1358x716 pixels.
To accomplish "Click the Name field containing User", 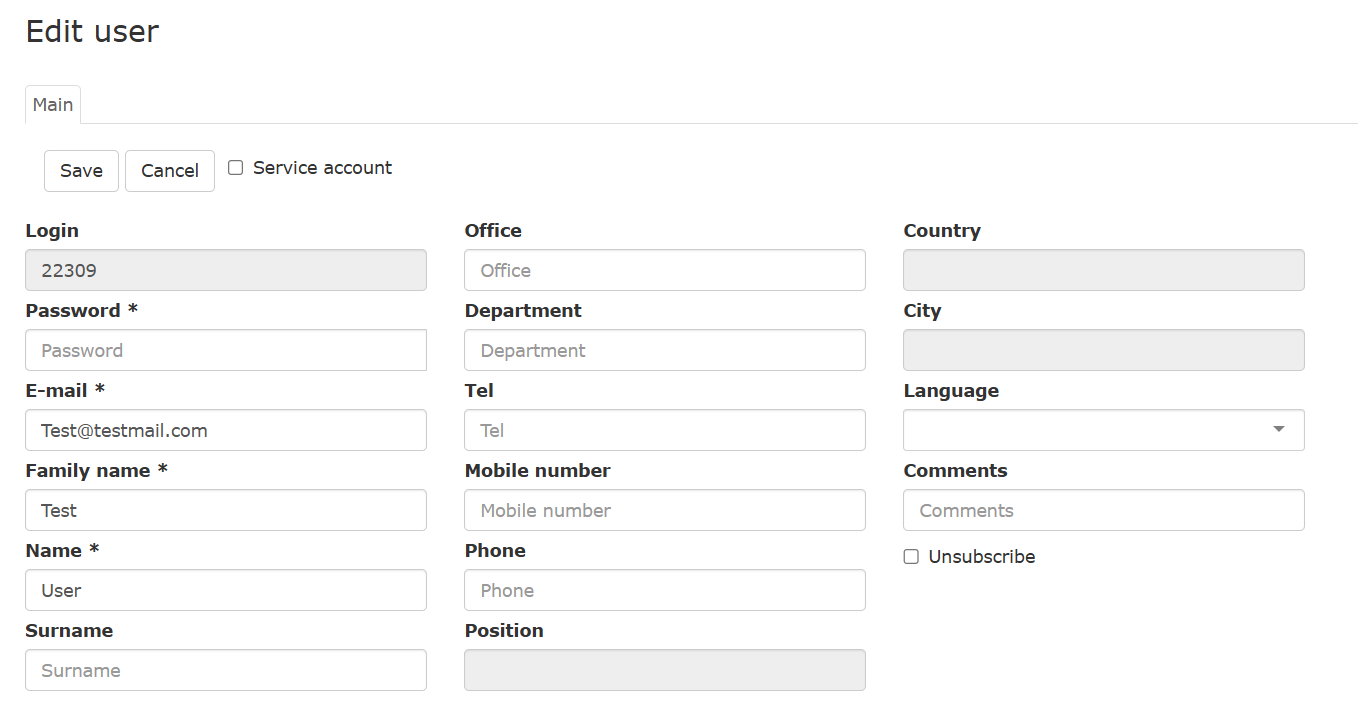I will (x=225, y=590).
